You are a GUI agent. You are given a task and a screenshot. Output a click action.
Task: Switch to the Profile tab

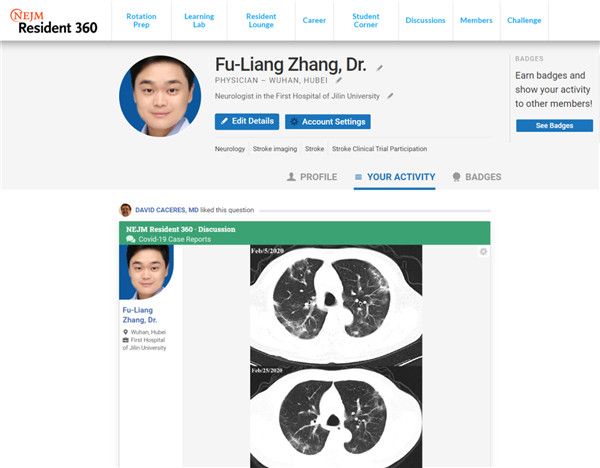coord(312,177)
